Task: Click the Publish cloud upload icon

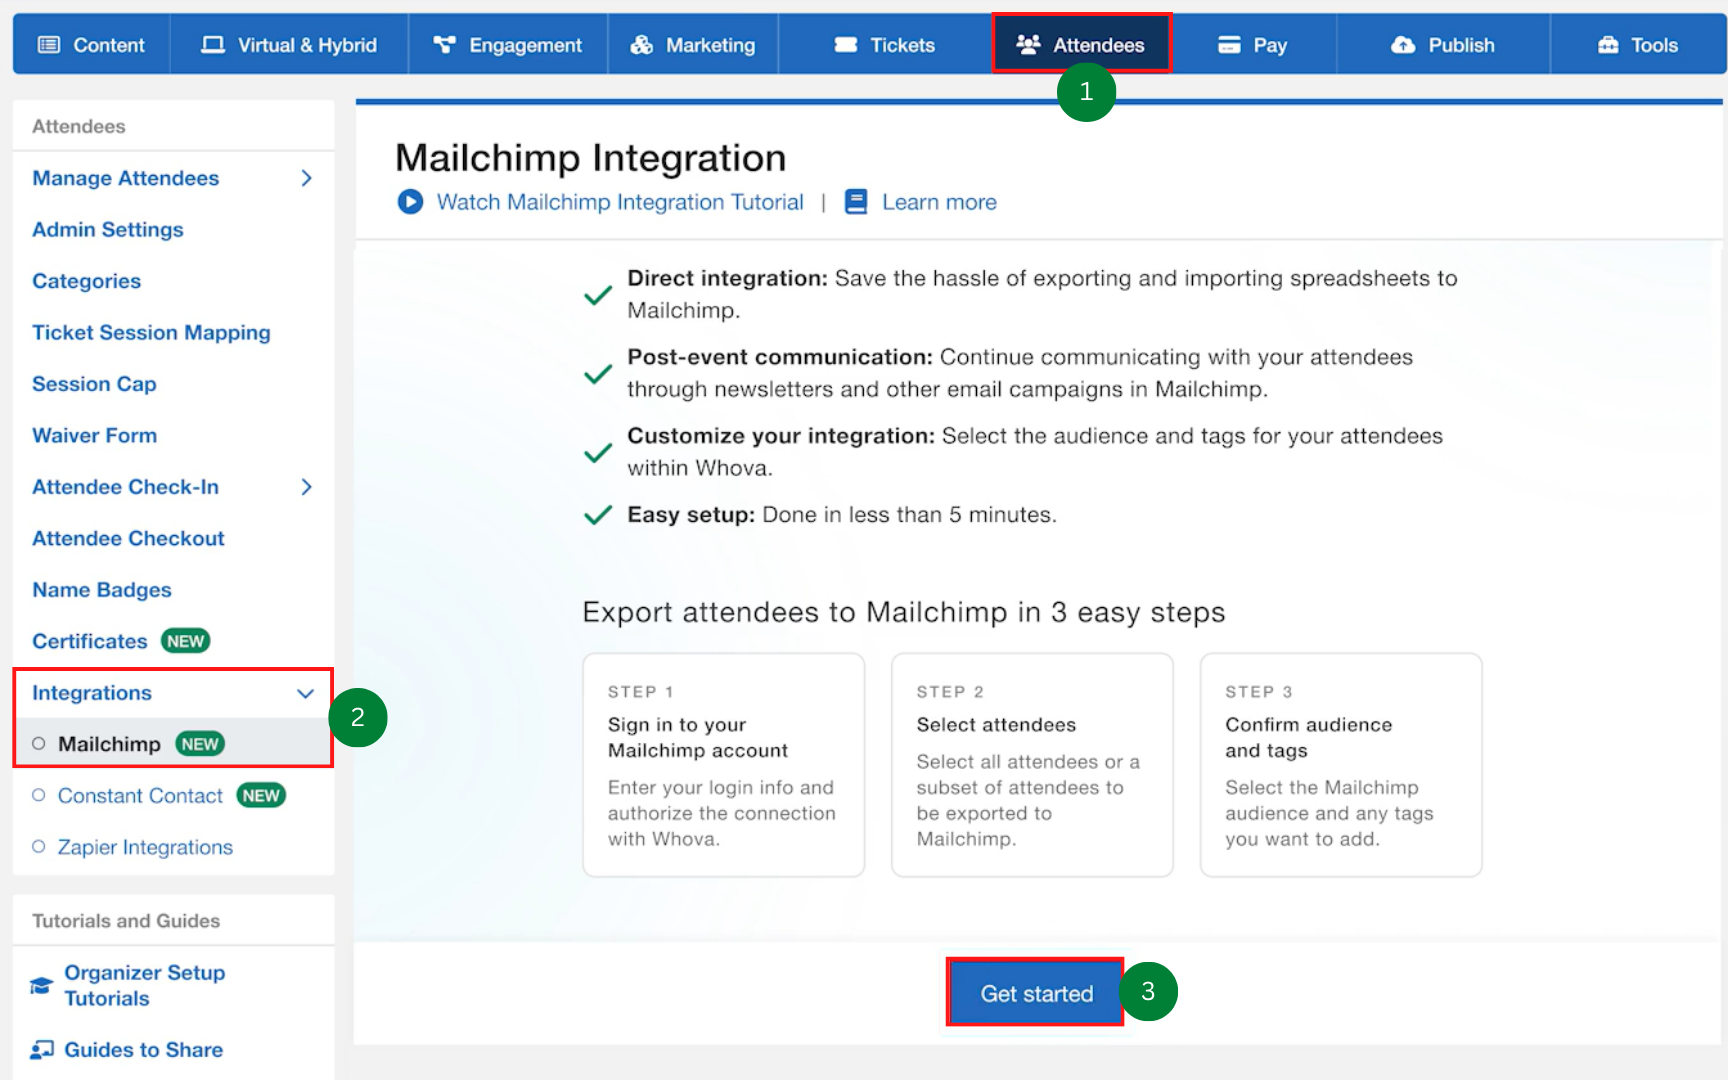Action: click(x=1404, y=44)
